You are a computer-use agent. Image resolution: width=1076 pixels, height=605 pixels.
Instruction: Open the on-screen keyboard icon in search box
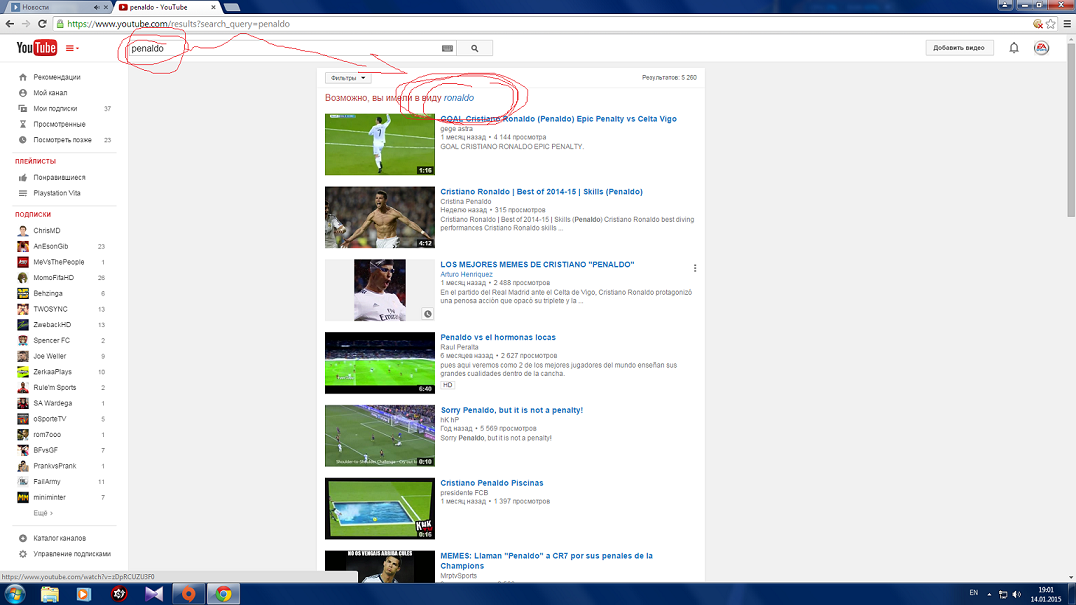pos(447,48)
